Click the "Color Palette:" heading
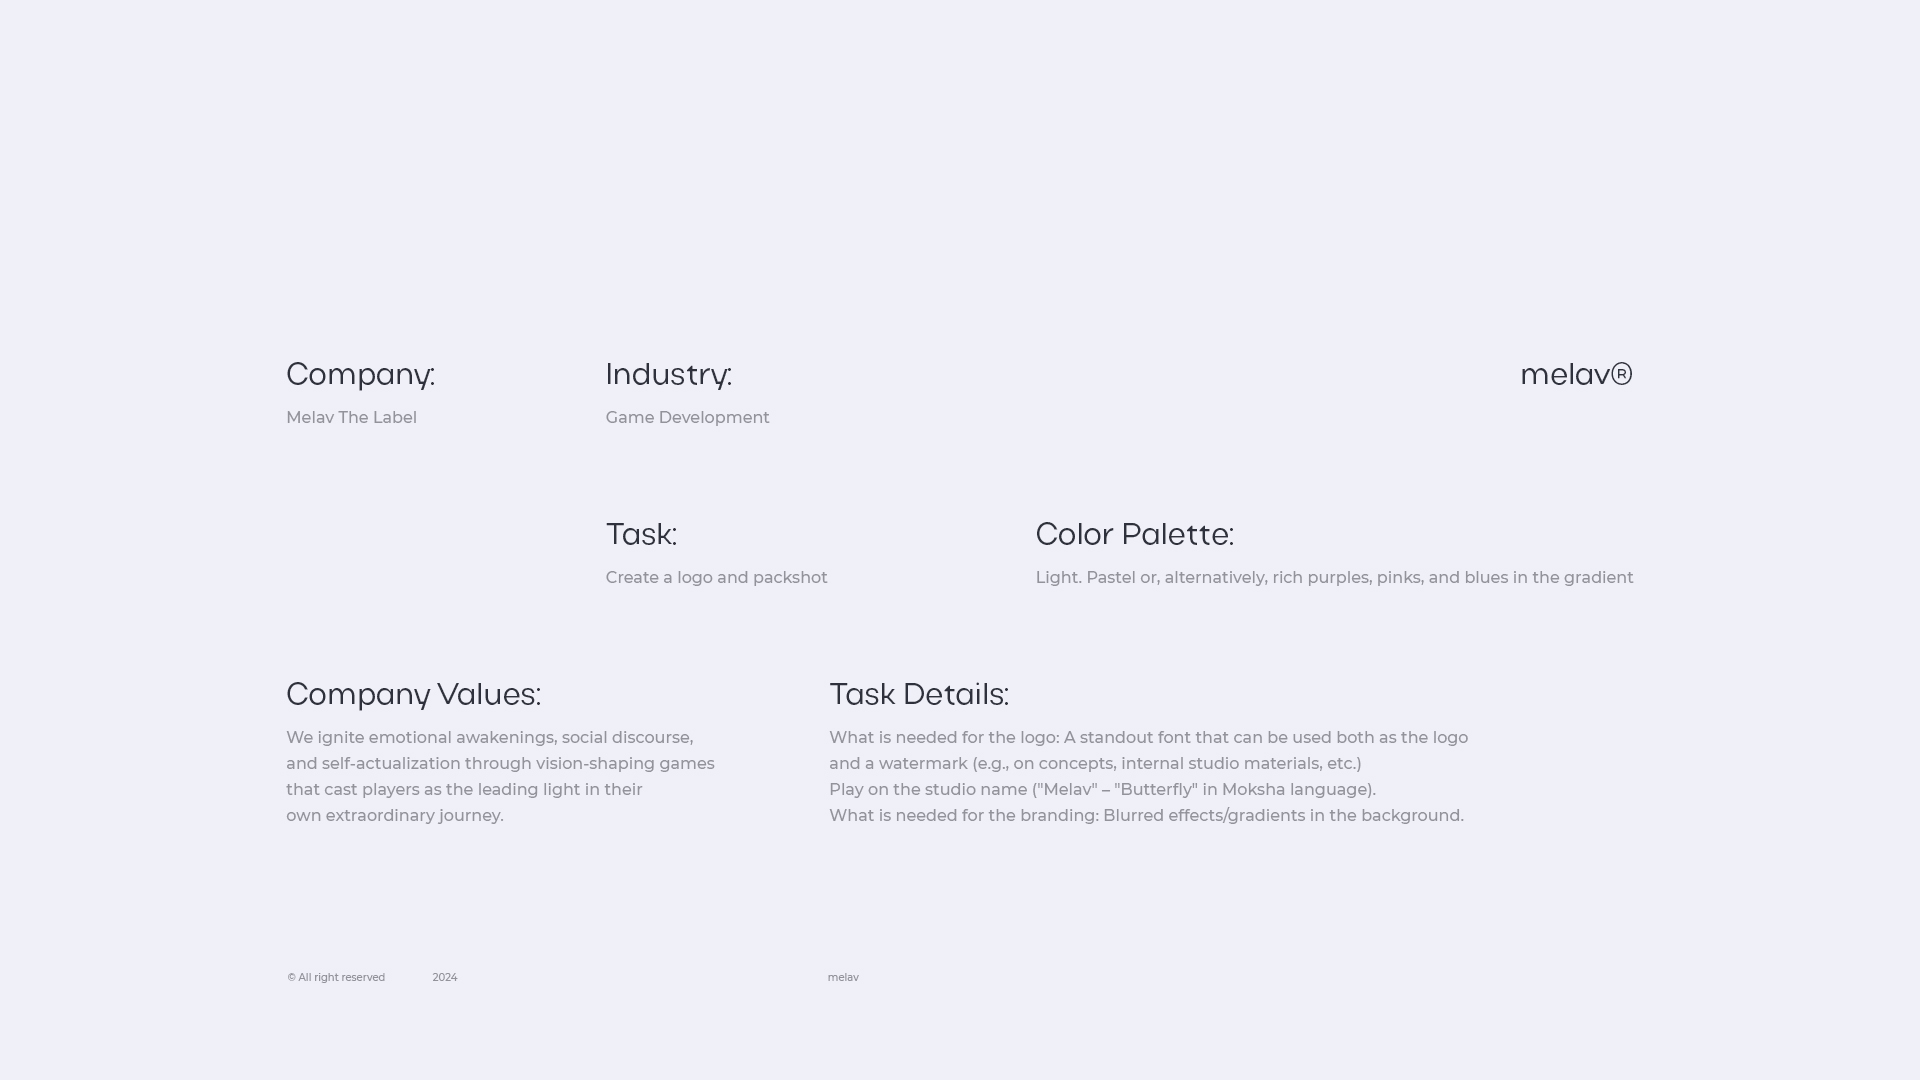 [1134, 535]
